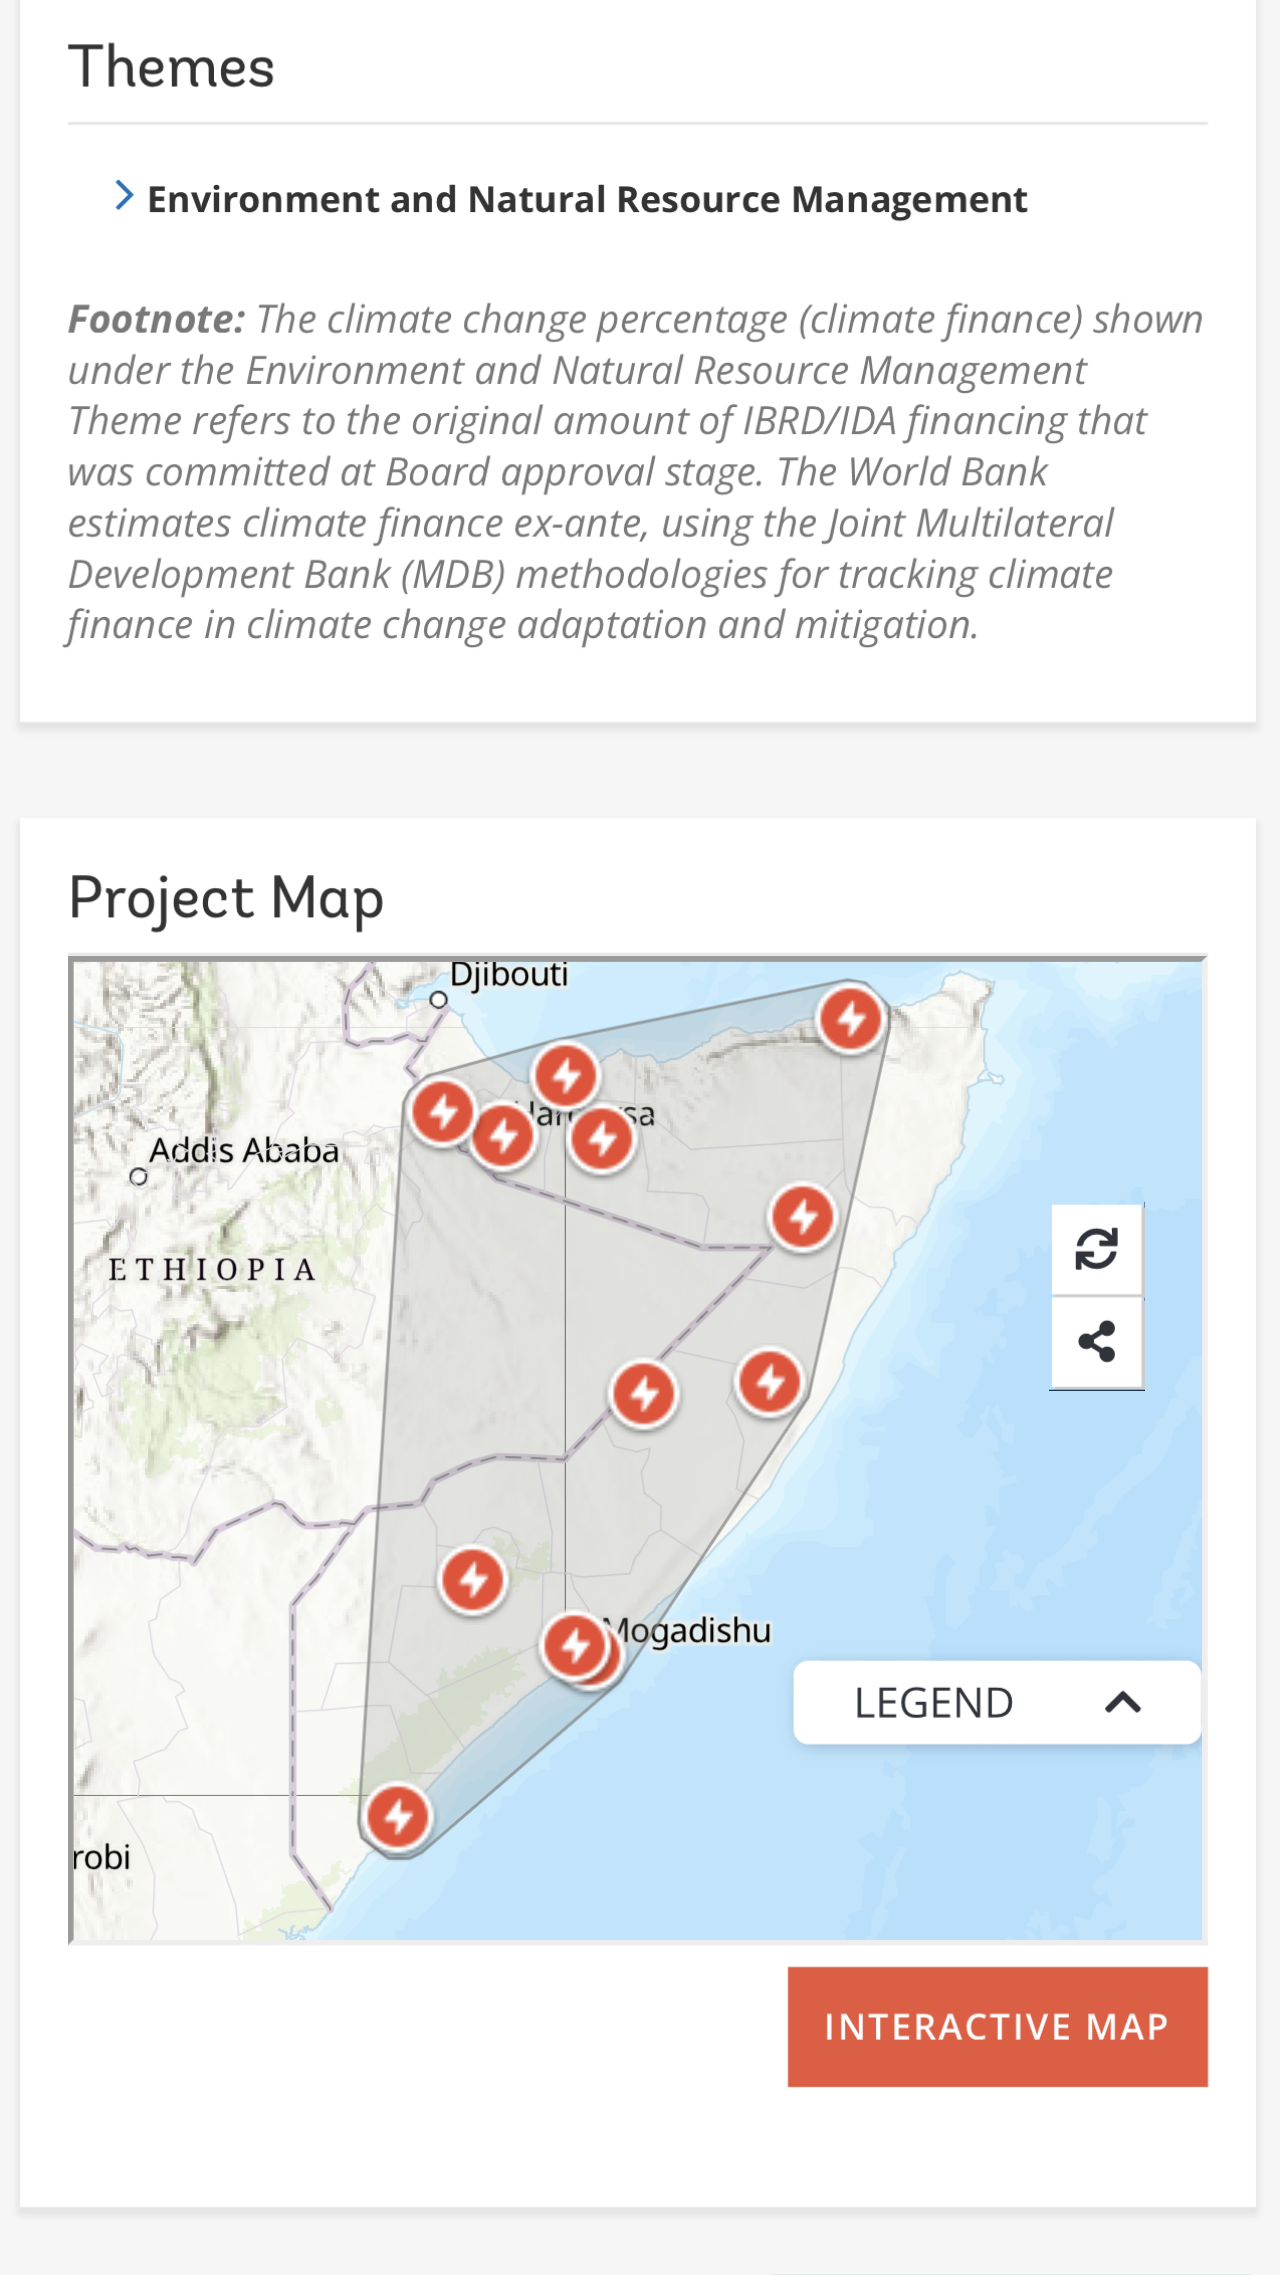Click the map share icon
This screenshot has width=1284, height=2275.
1099,1343
